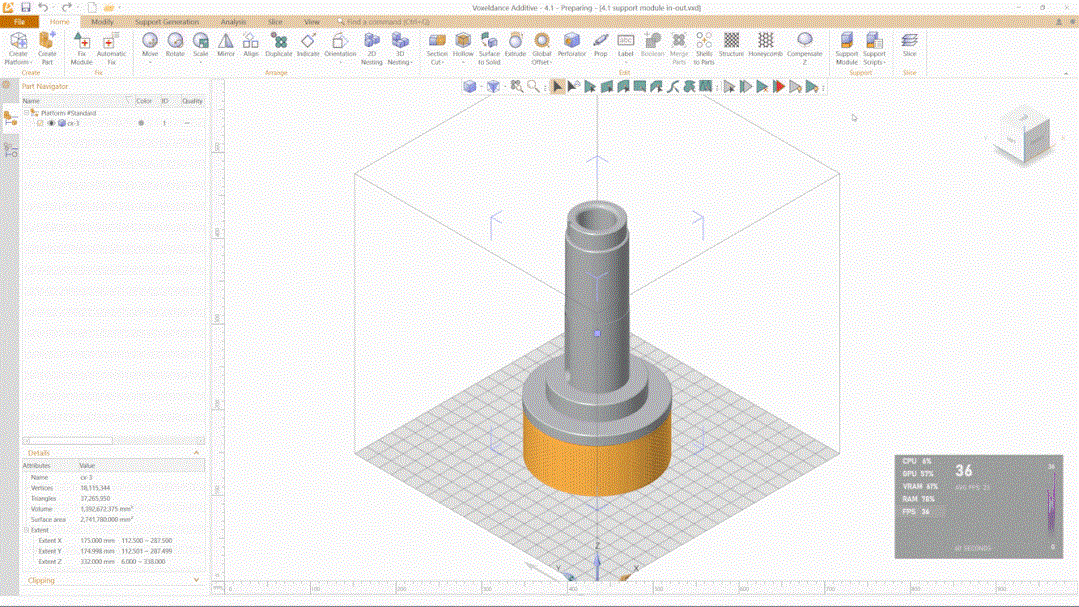Select the Mirror tool
1079x607 pixels.
[x=226, y=45]
